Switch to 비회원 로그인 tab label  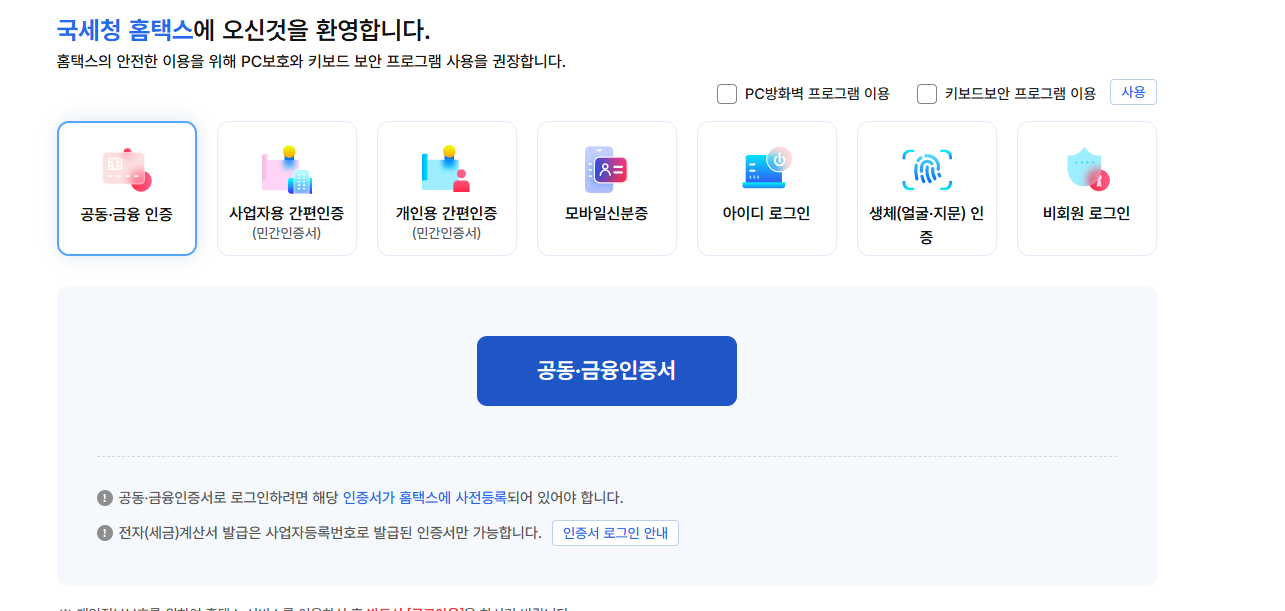1087,214
